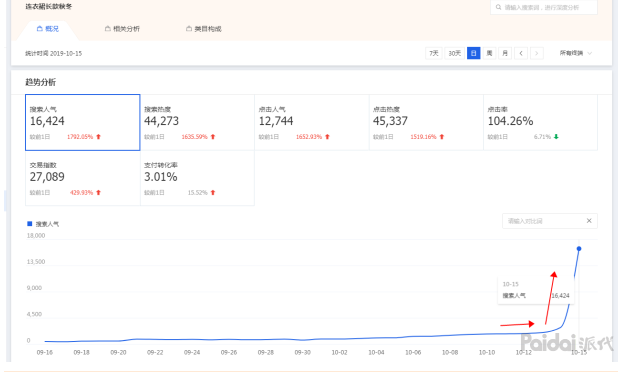This screenshot has height=372, width=618.
Task: Select the 日 daily granularity button
Action: (x=473, y=53)
